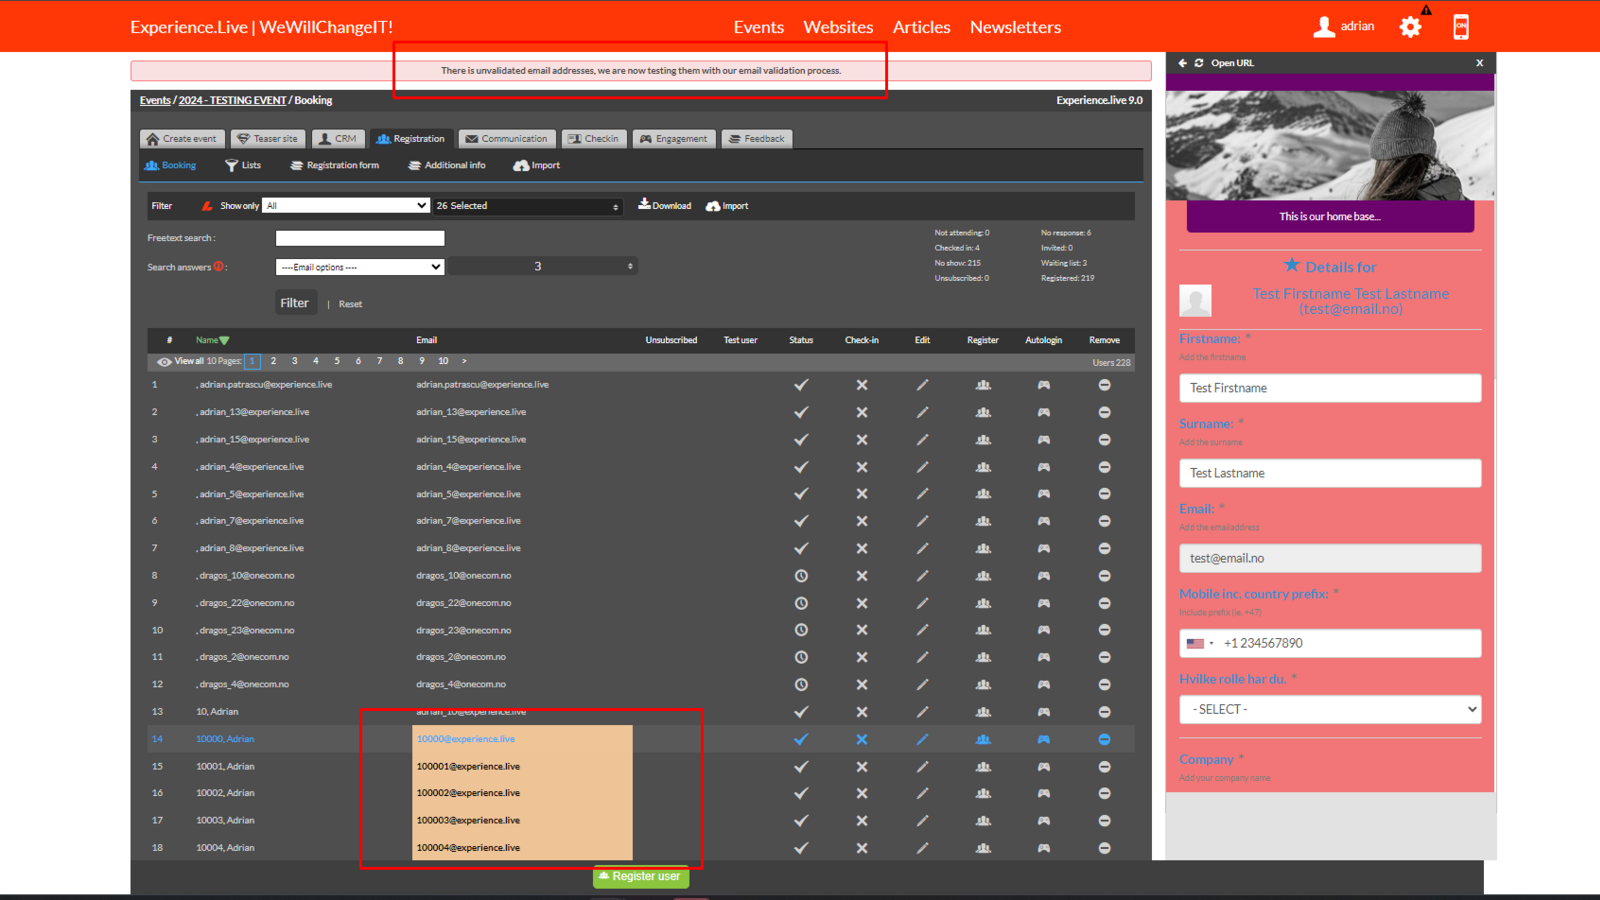Click register icon for adrian_7@experience.live row
The image size is (1600, 900).
pyautogui.click(x=983, y=521)
